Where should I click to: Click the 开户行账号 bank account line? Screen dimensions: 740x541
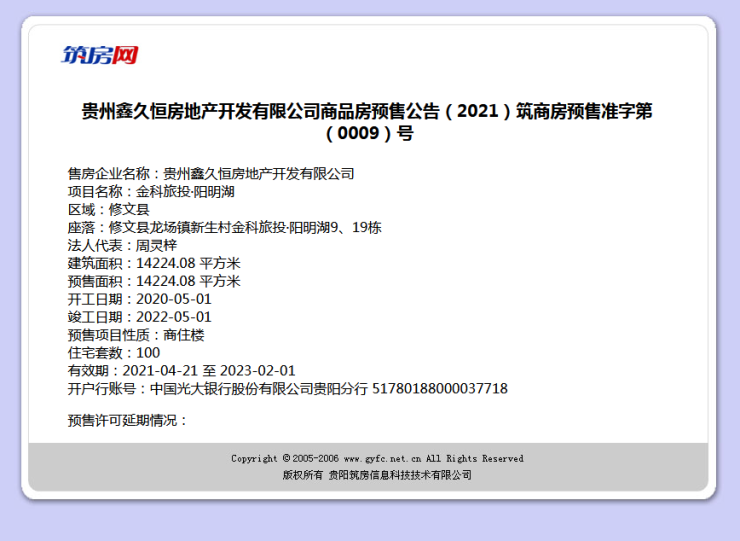288,389
